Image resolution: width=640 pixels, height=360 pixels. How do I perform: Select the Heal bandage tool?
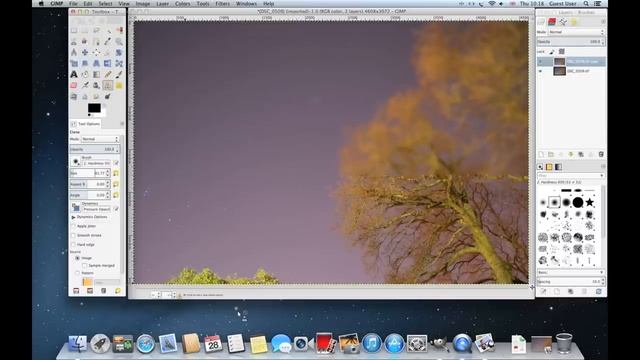point(119,85)
